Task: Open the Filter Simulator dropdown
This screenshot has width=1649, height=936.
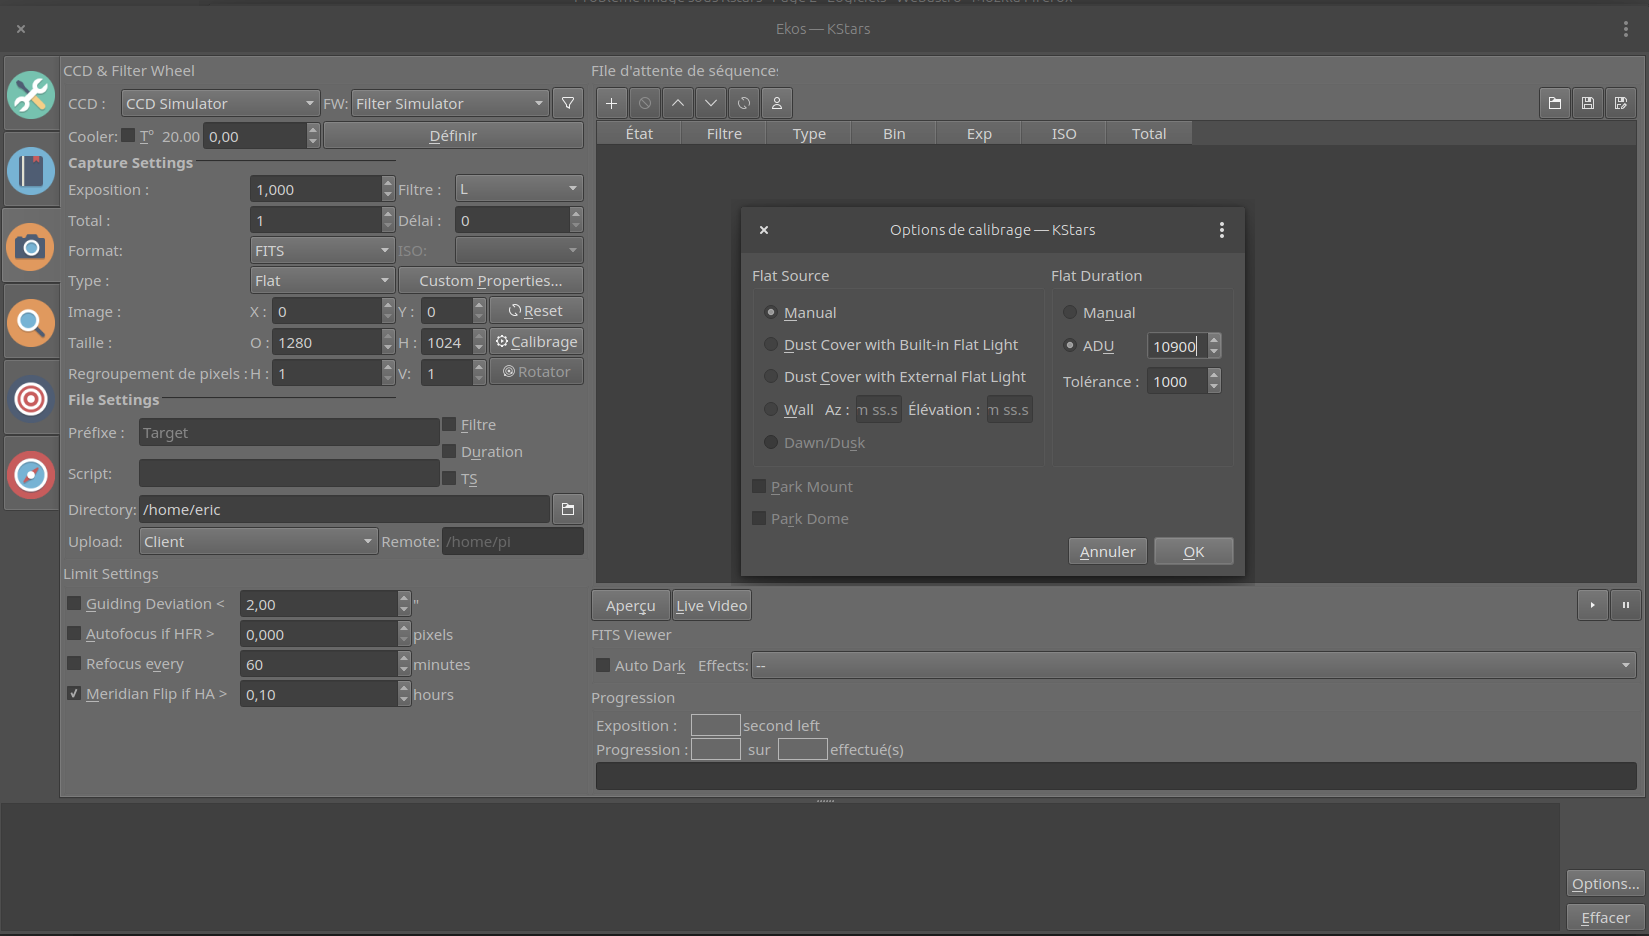Action: click(451, 103)
